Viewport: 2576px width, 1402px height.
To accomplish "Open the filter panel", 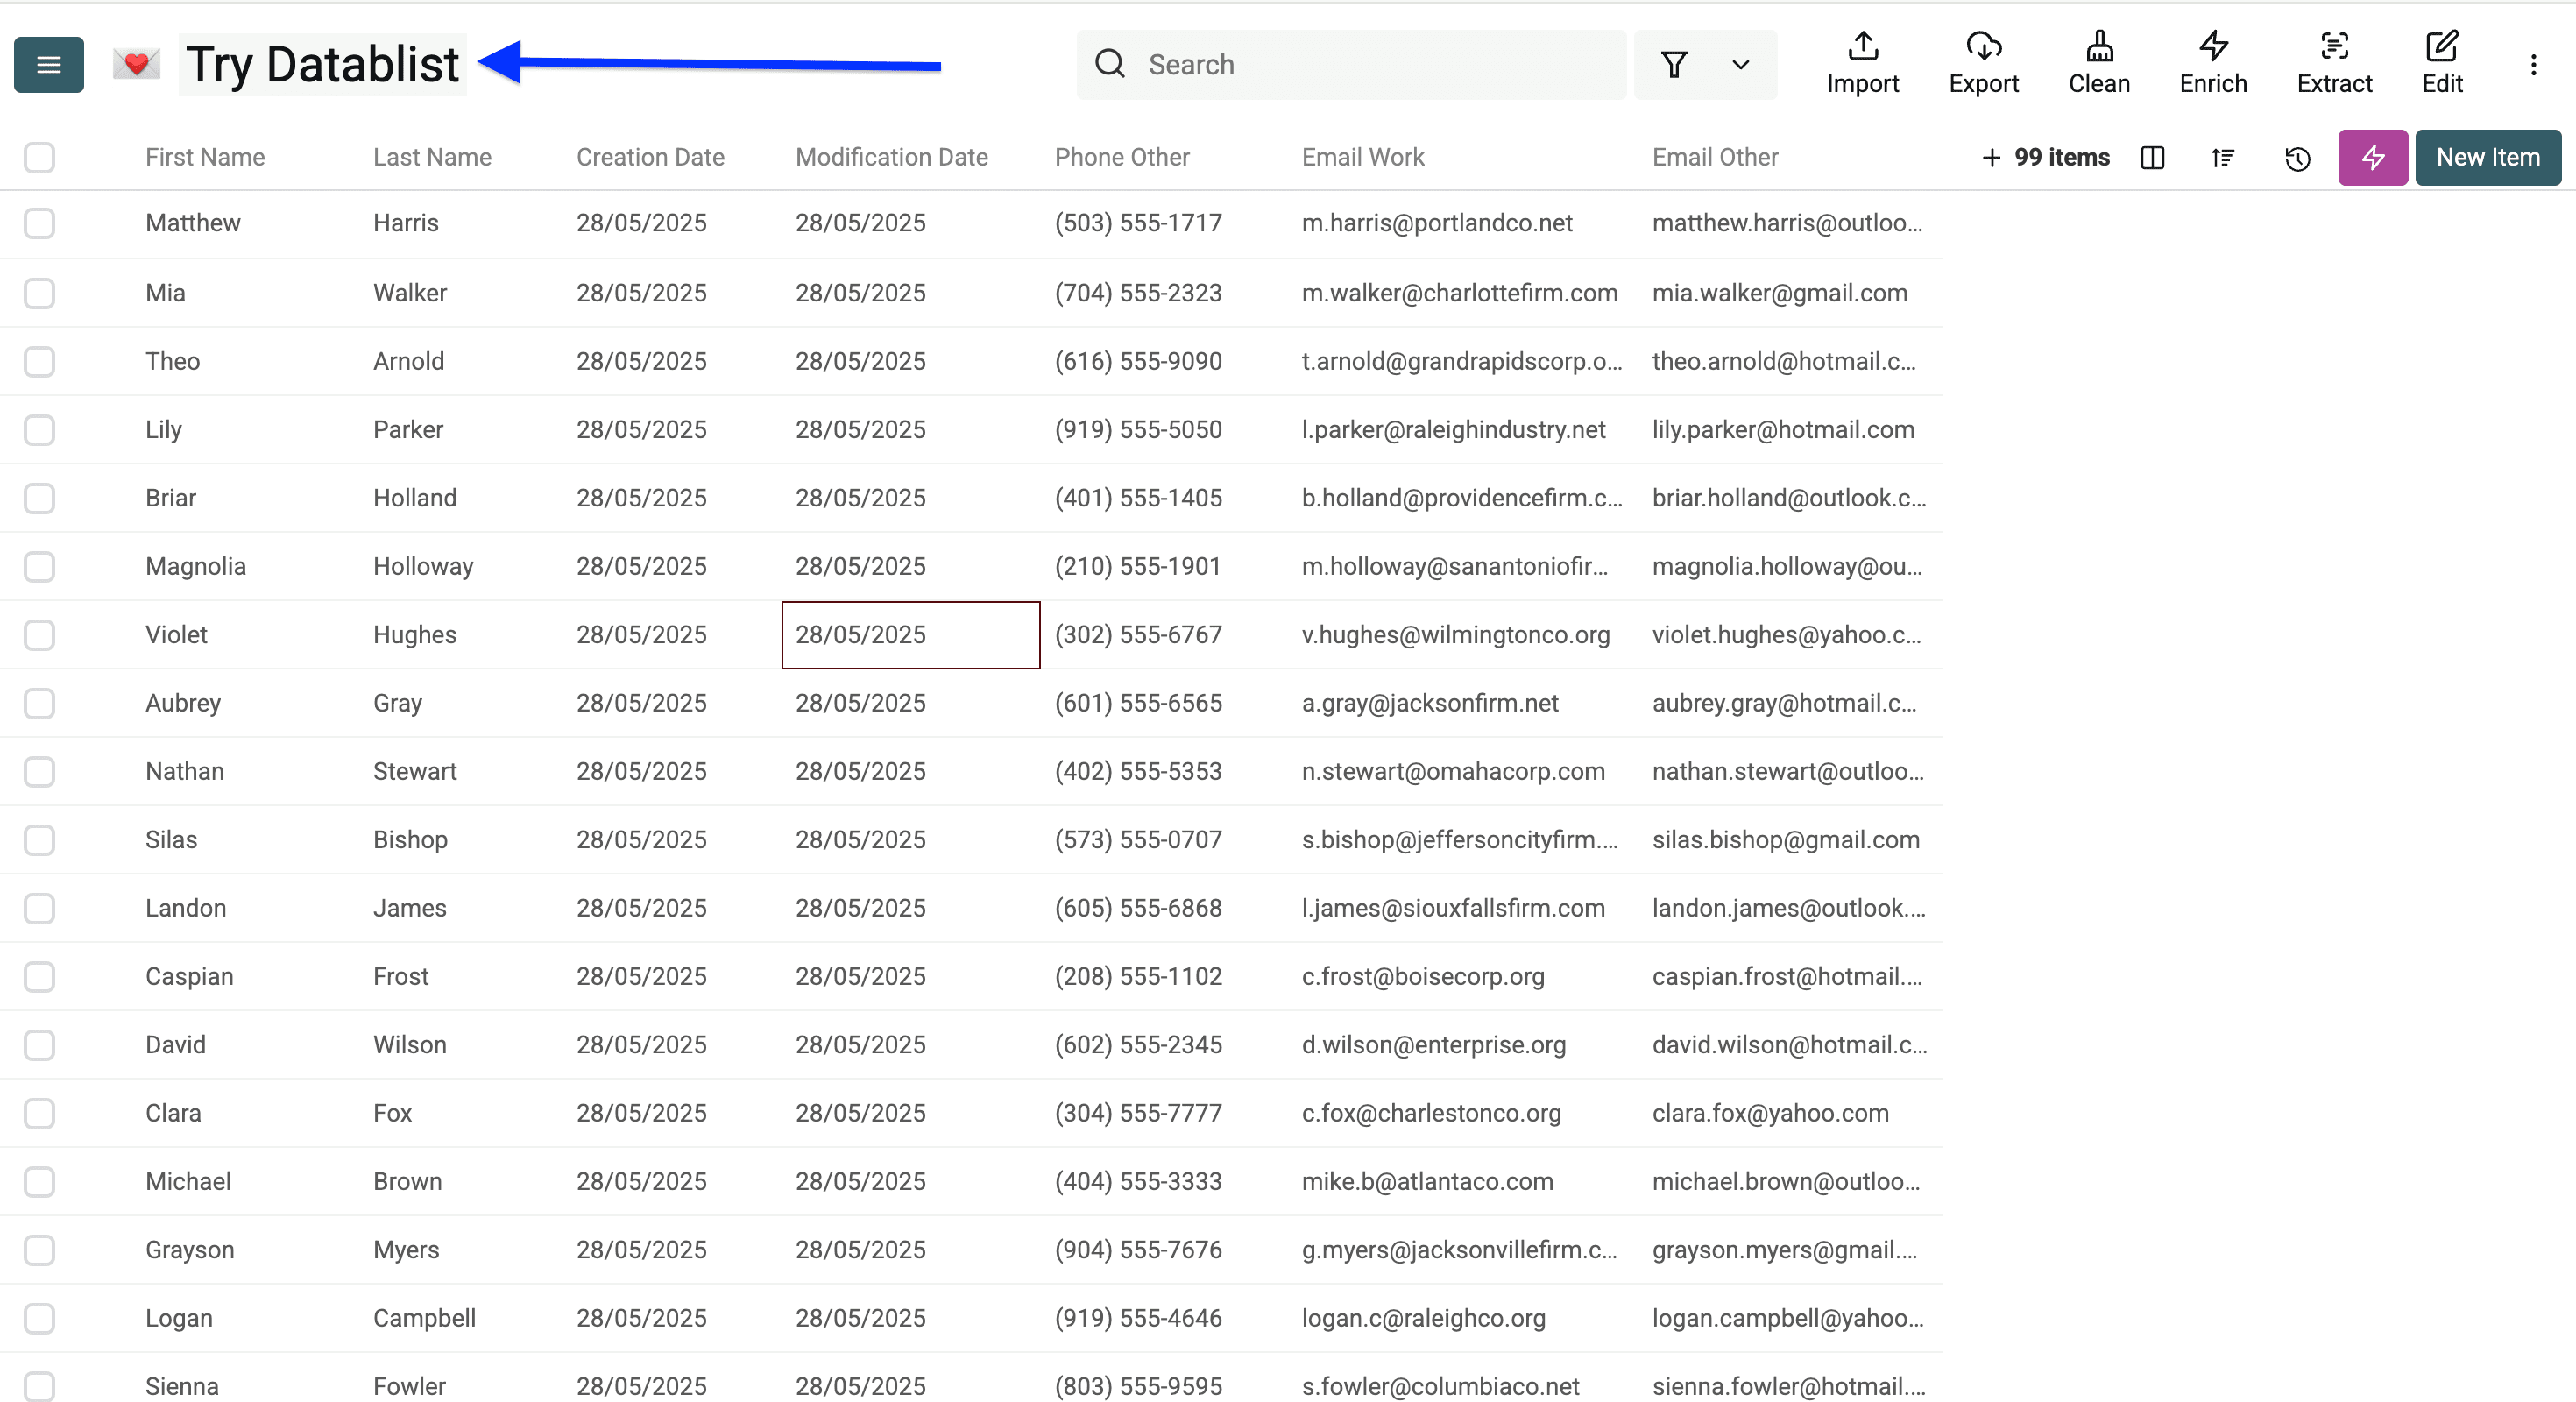I will tap(1675, 64).
